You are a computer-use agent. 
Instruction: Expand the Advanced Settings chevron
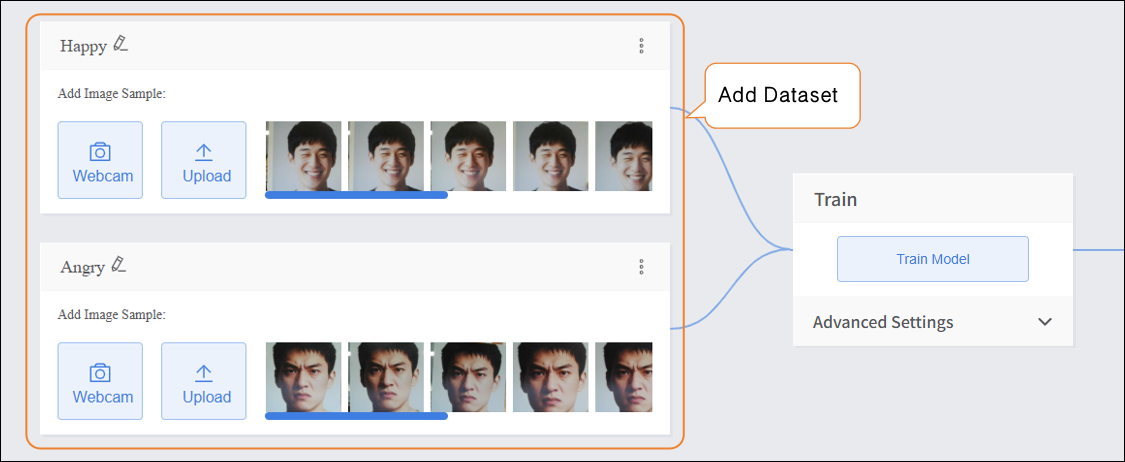tap(1045, 322)
